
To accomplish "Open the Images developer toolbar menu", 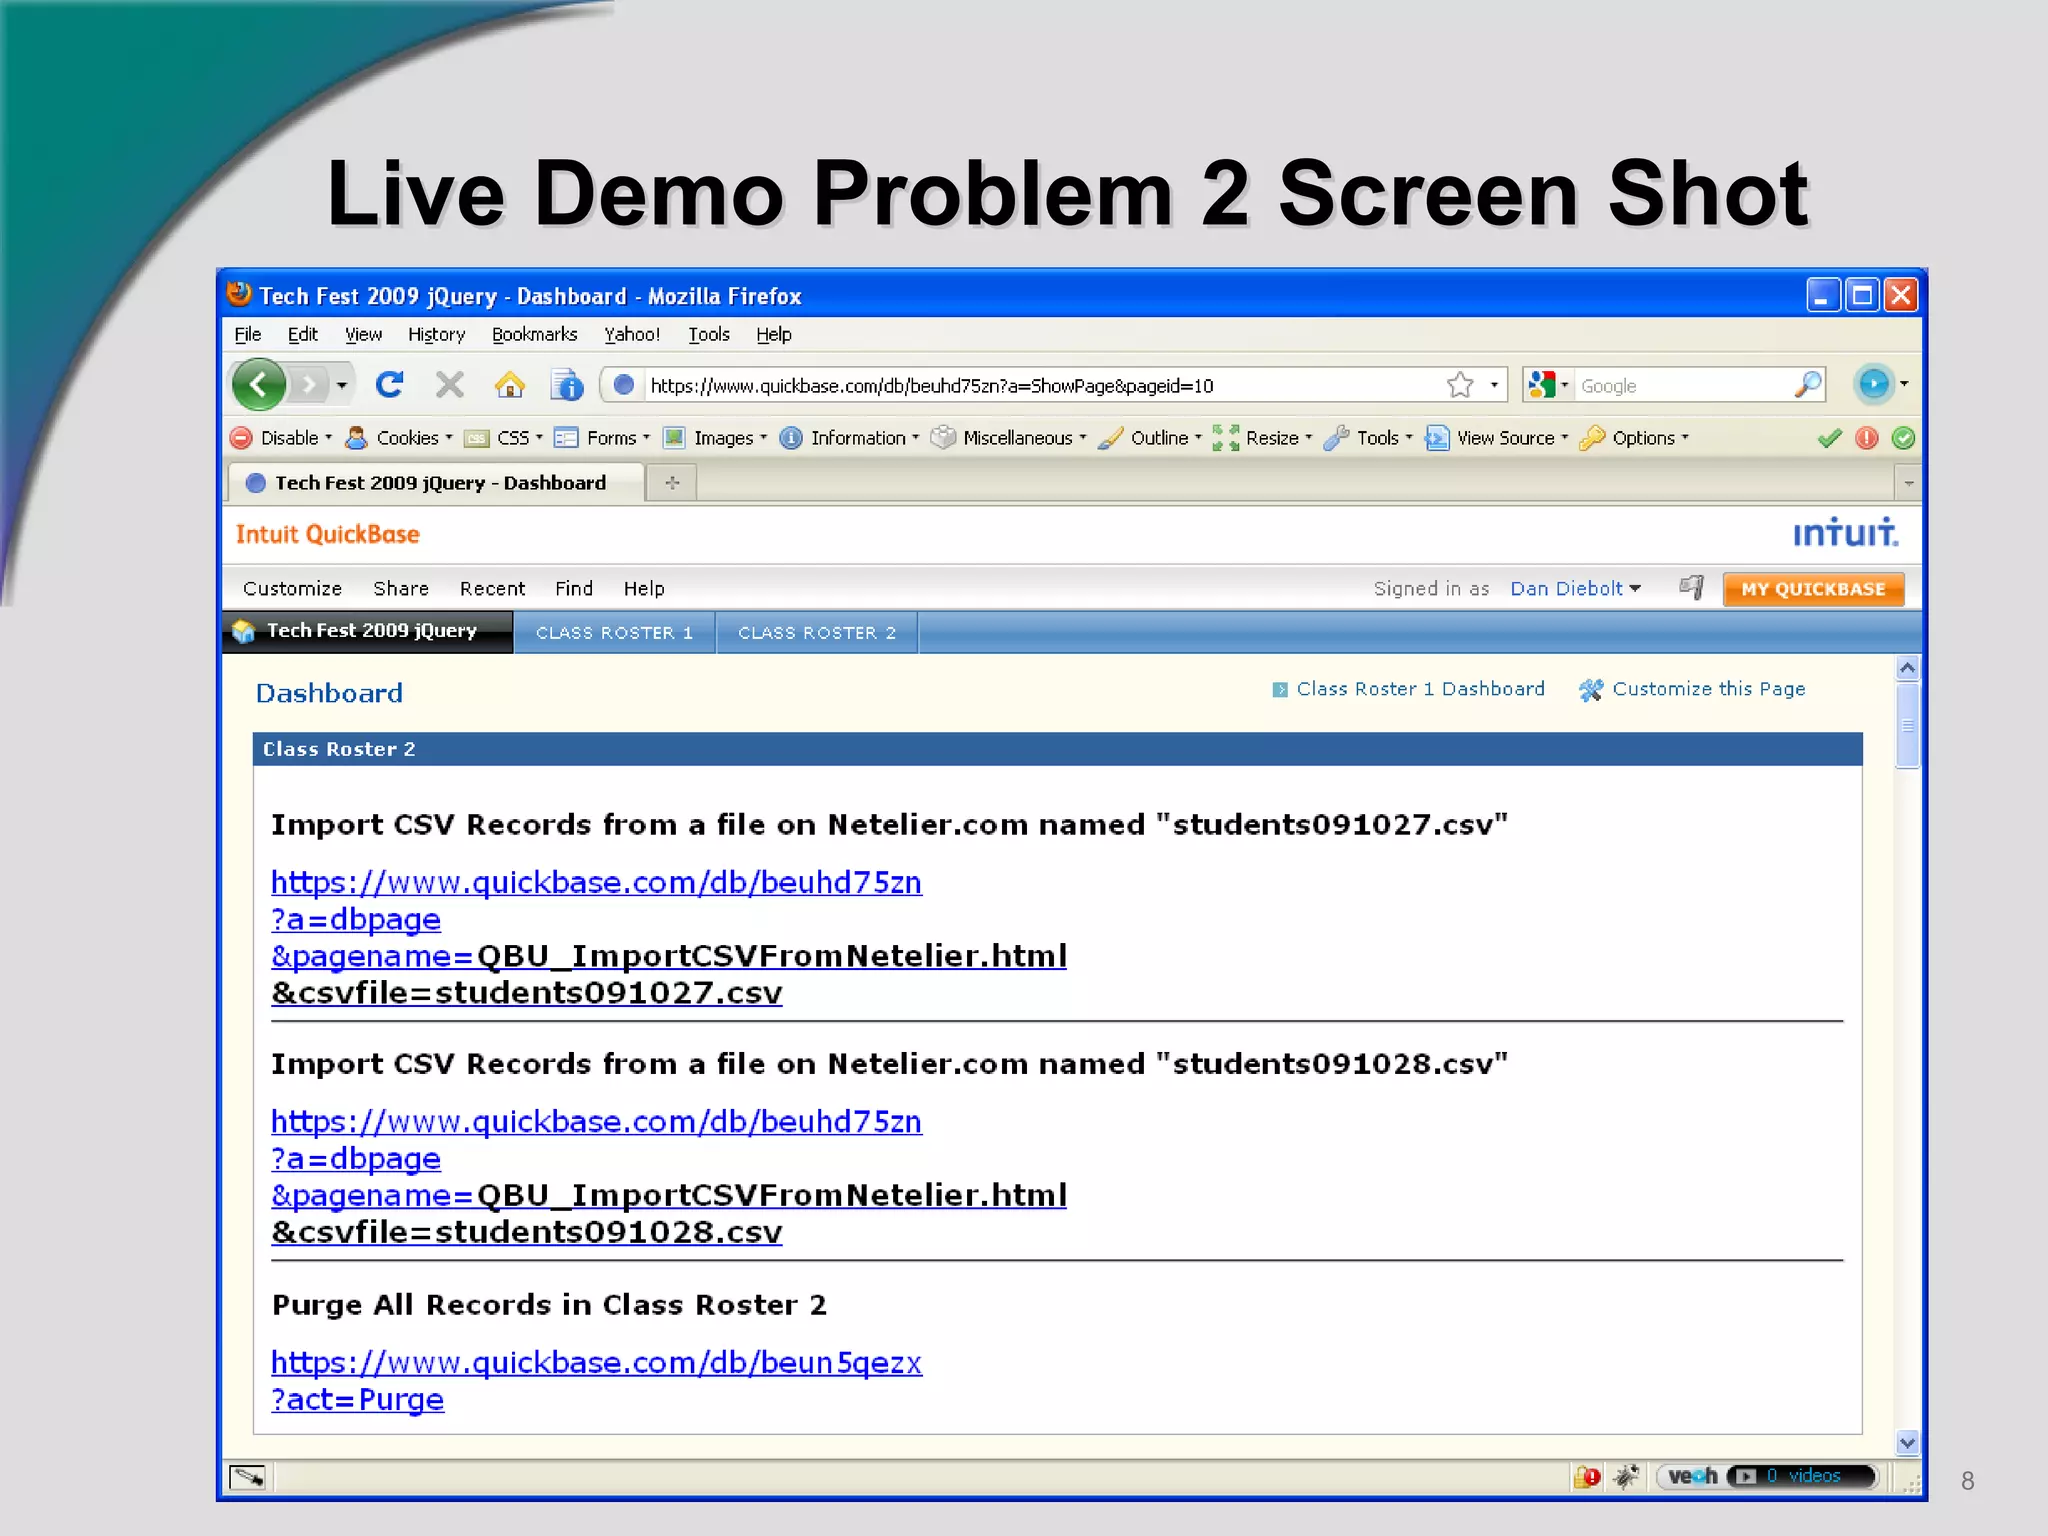I will point(715,438).
